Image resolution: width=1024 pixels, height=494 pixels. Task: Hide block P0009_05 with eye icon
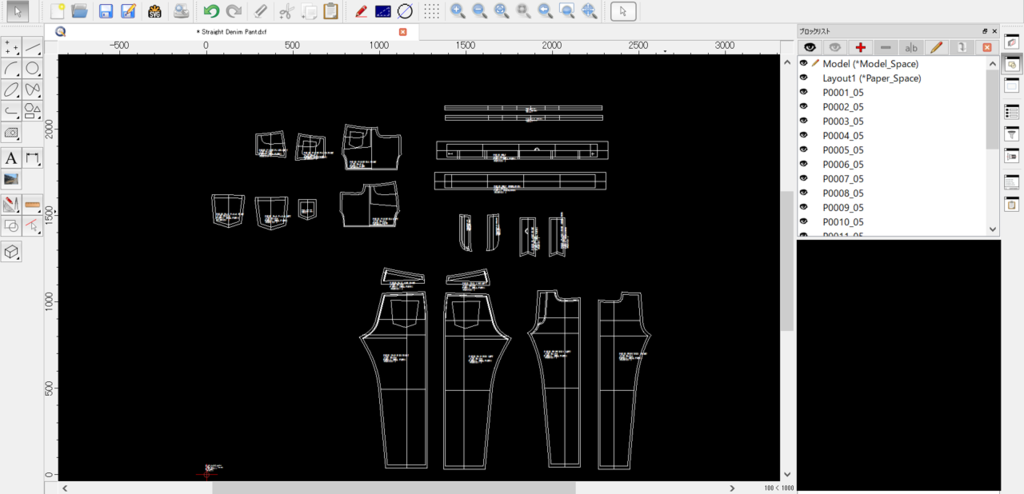(804, 208)
